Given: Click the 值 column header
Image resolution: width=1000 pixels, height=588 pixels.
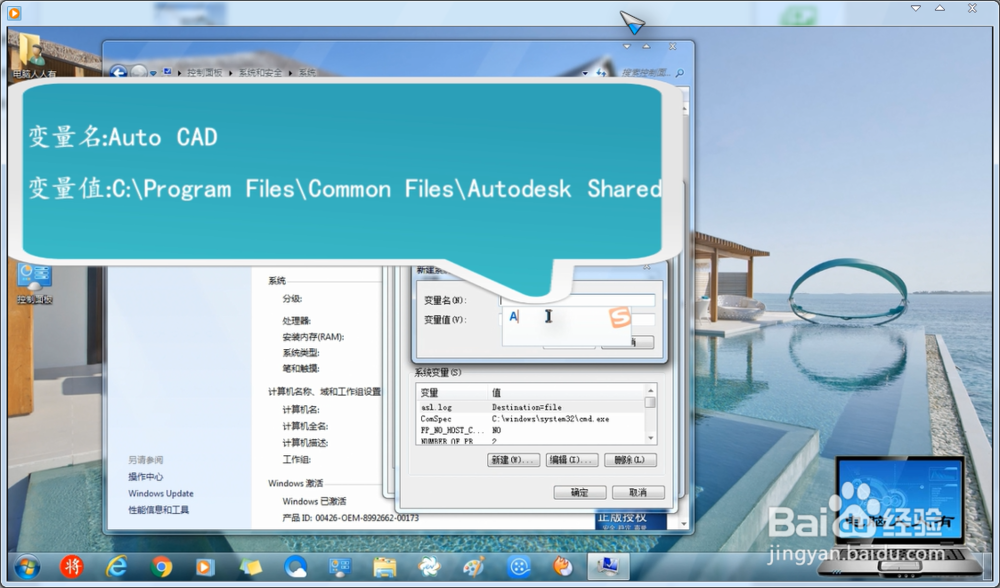Looking at the screenshot, I should 567,392.
